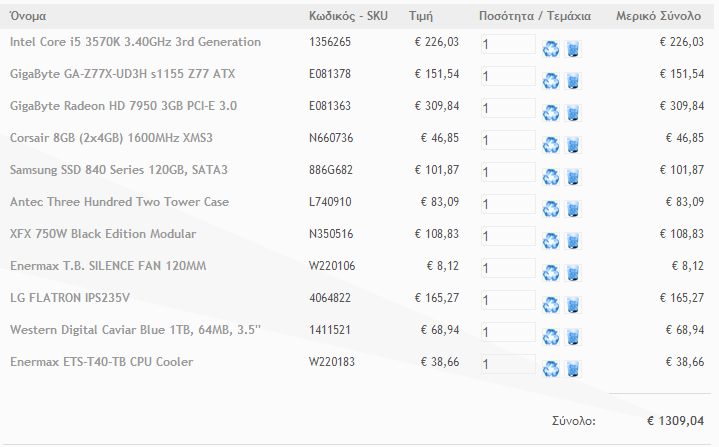Delete the Intel Core i5 3570K item with its trash icon
This screenshot has height=447, width=719.
click(573, 49)
